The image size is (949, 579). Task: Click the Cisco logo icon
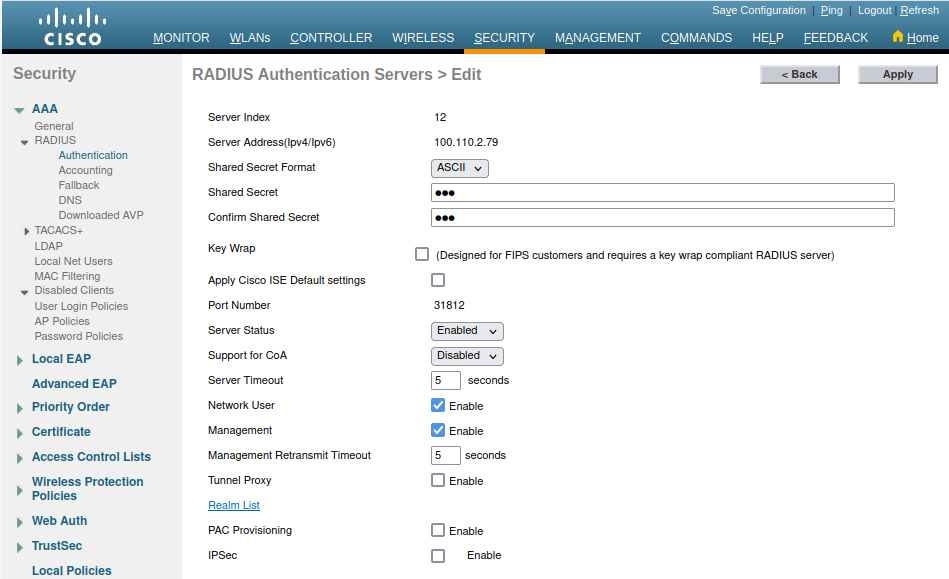pos(72,27)
